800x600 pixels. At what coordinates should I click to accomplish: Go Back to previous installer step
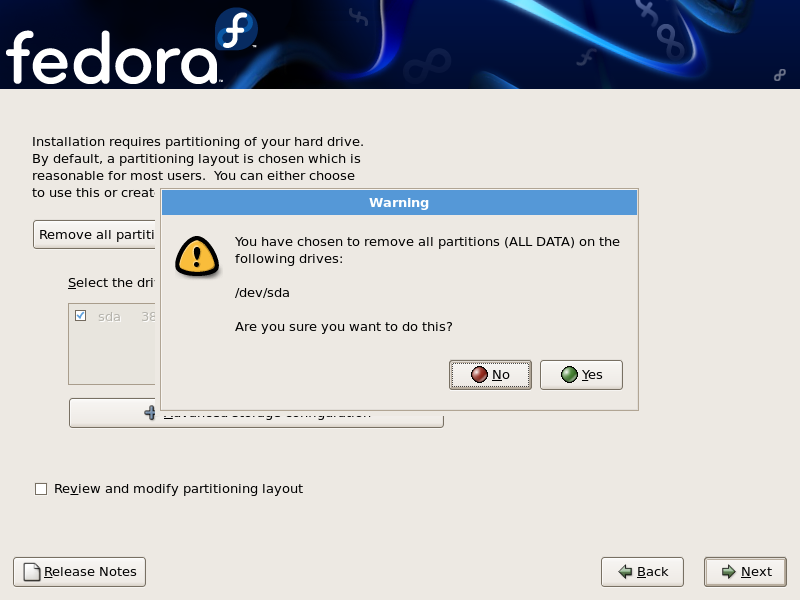pos(642,571)
